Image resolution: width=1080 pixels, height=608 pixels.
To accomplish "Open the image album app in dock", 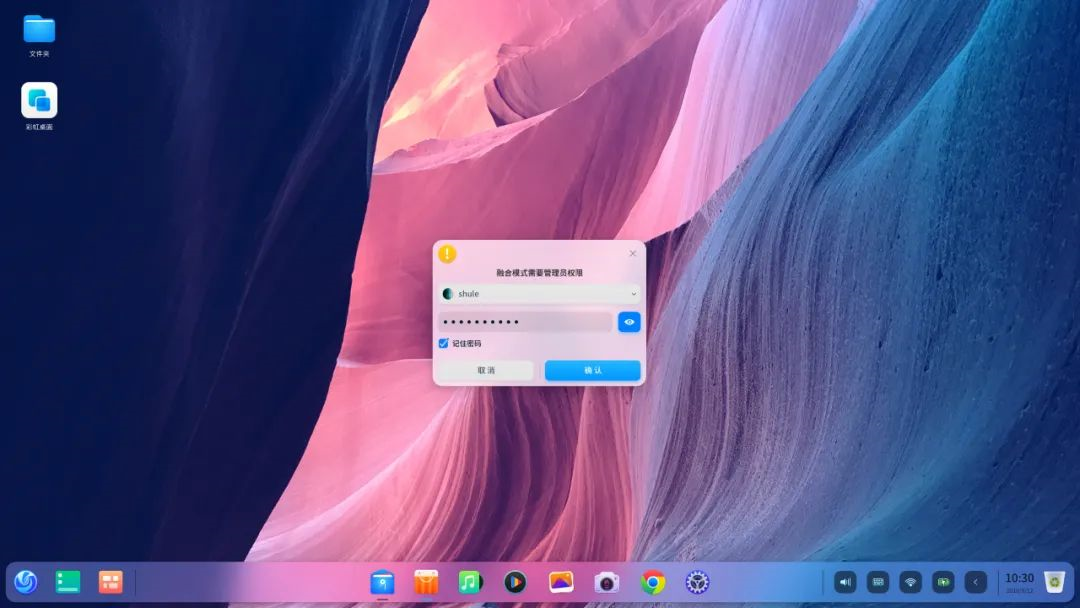I will tap(561, 583).
